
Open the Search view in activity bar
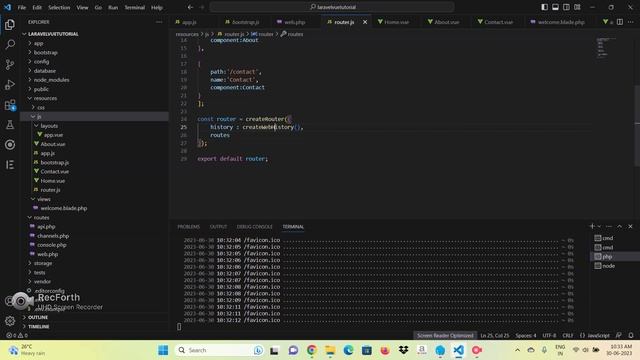coord(10,44)
